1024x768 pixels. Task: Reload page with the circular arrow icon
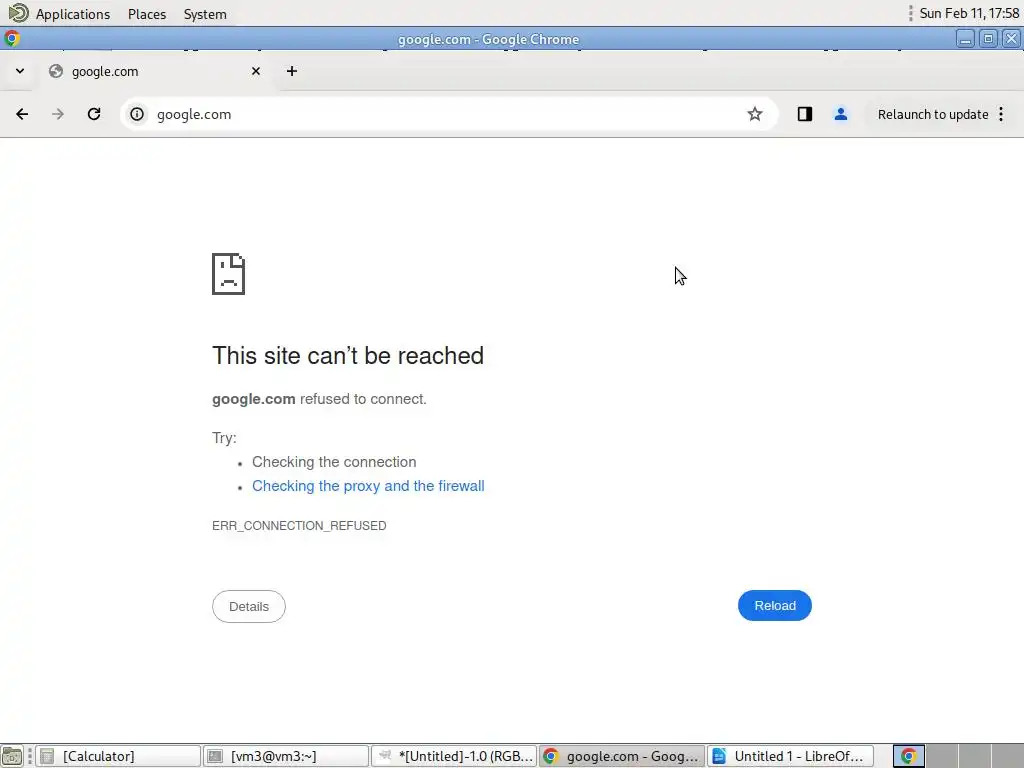(94, 114)
